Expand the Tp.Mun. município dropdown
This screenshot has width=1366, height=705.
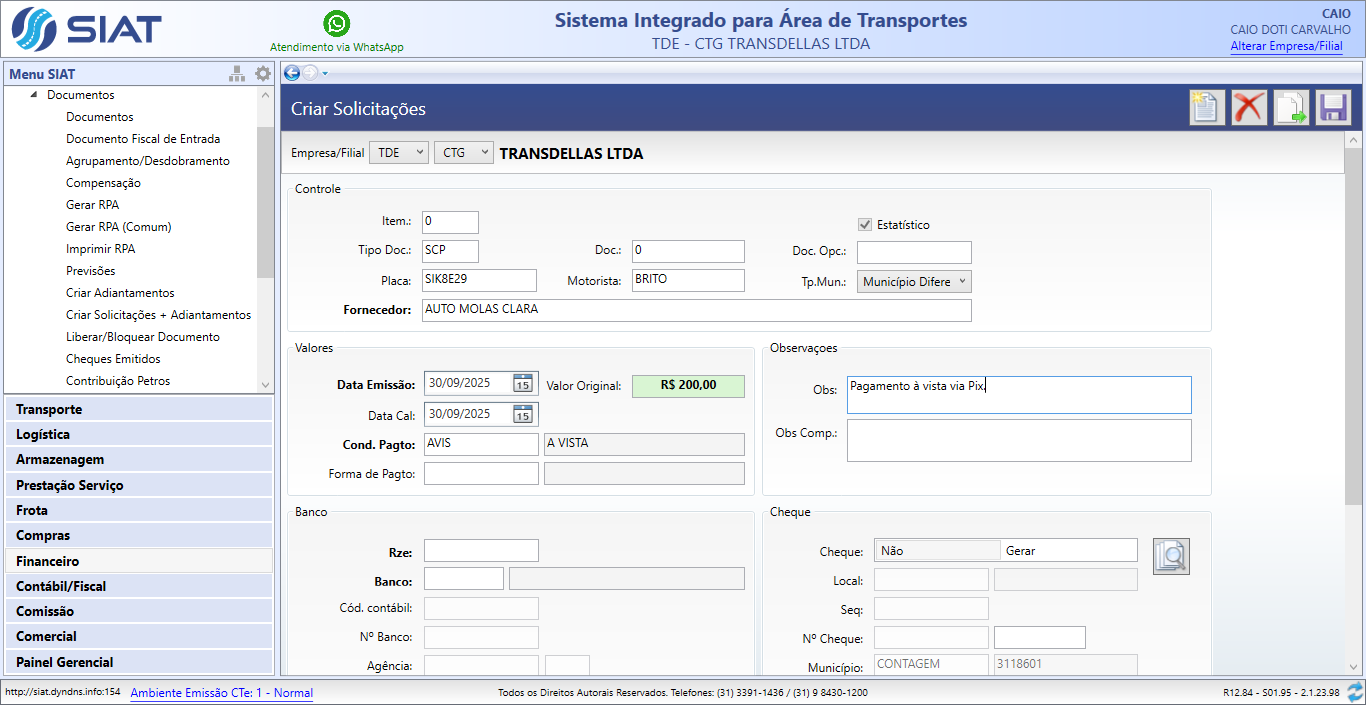[914, 282]
